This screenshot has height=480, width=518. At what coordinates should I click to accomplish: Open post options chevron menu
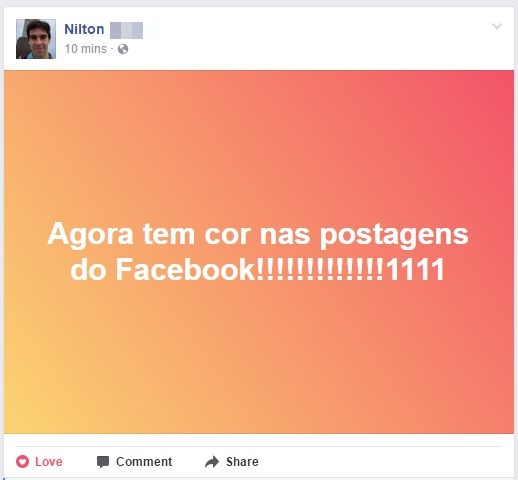(x=497, y=26)
